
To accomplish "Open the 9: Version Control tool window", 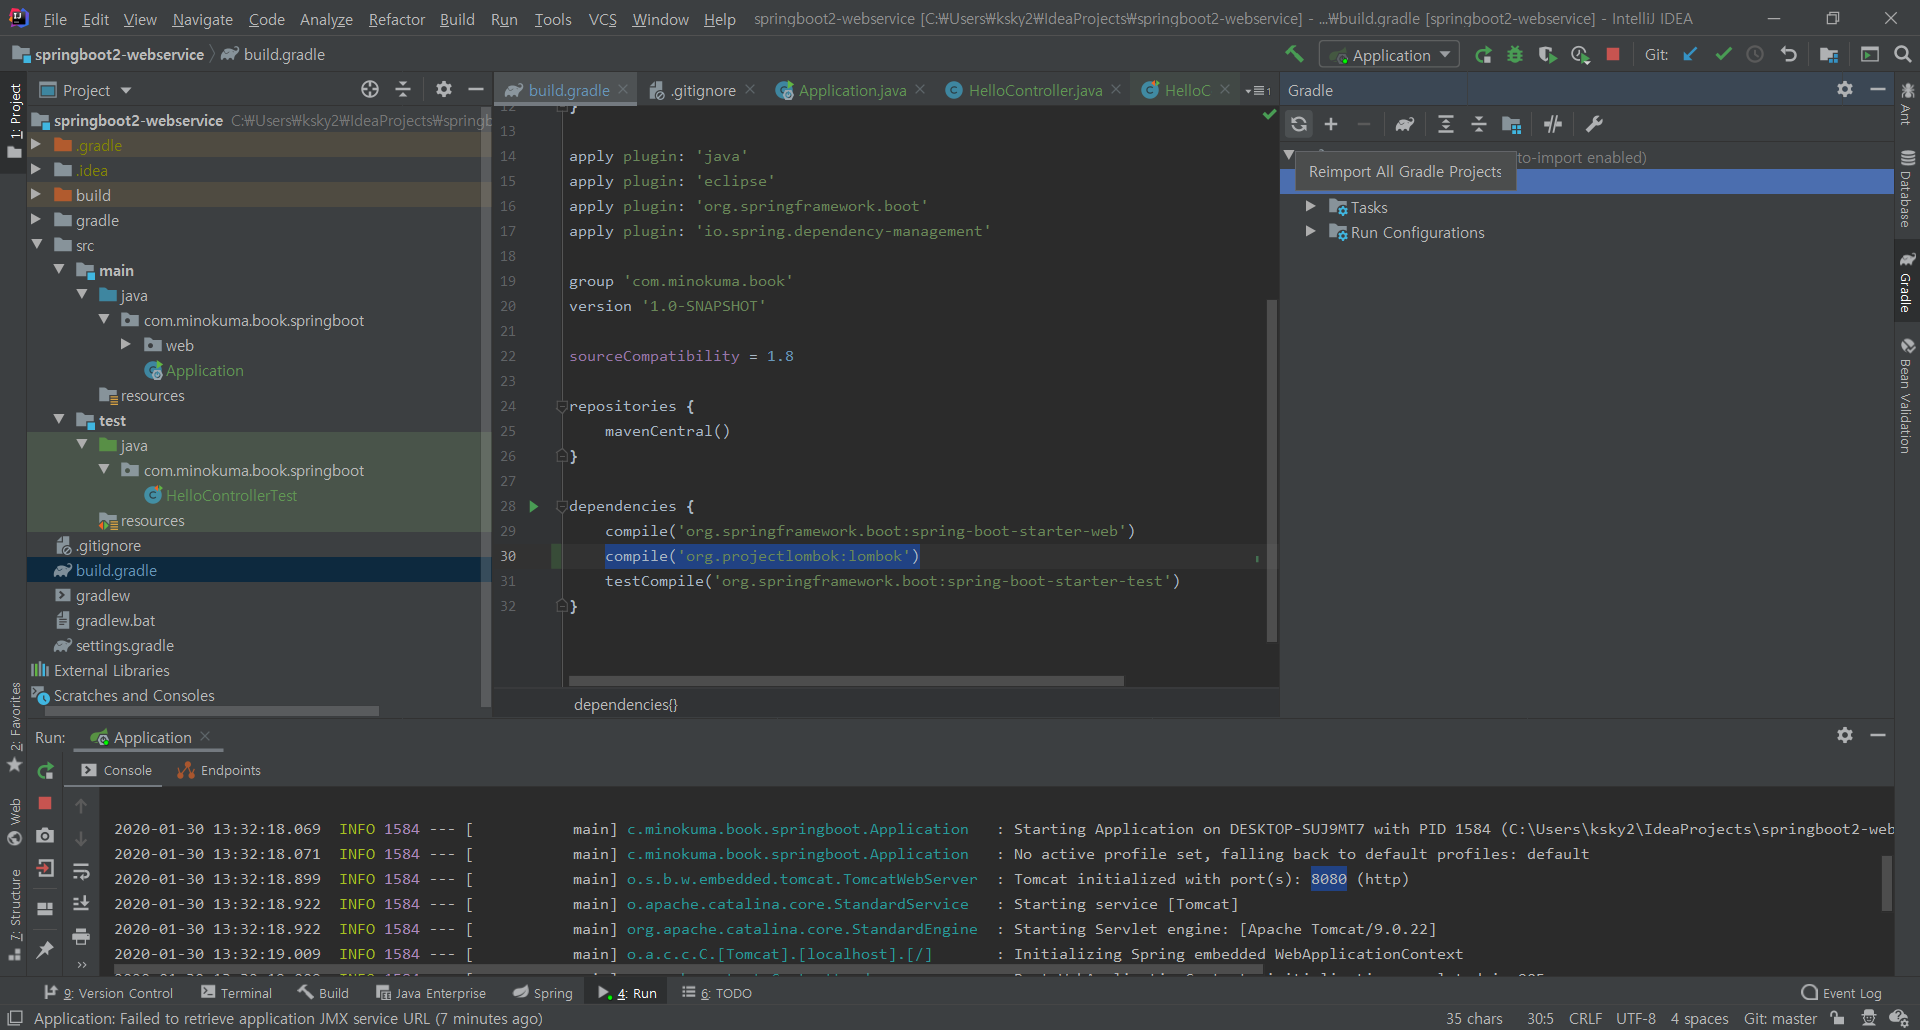I will coord(108,993).
